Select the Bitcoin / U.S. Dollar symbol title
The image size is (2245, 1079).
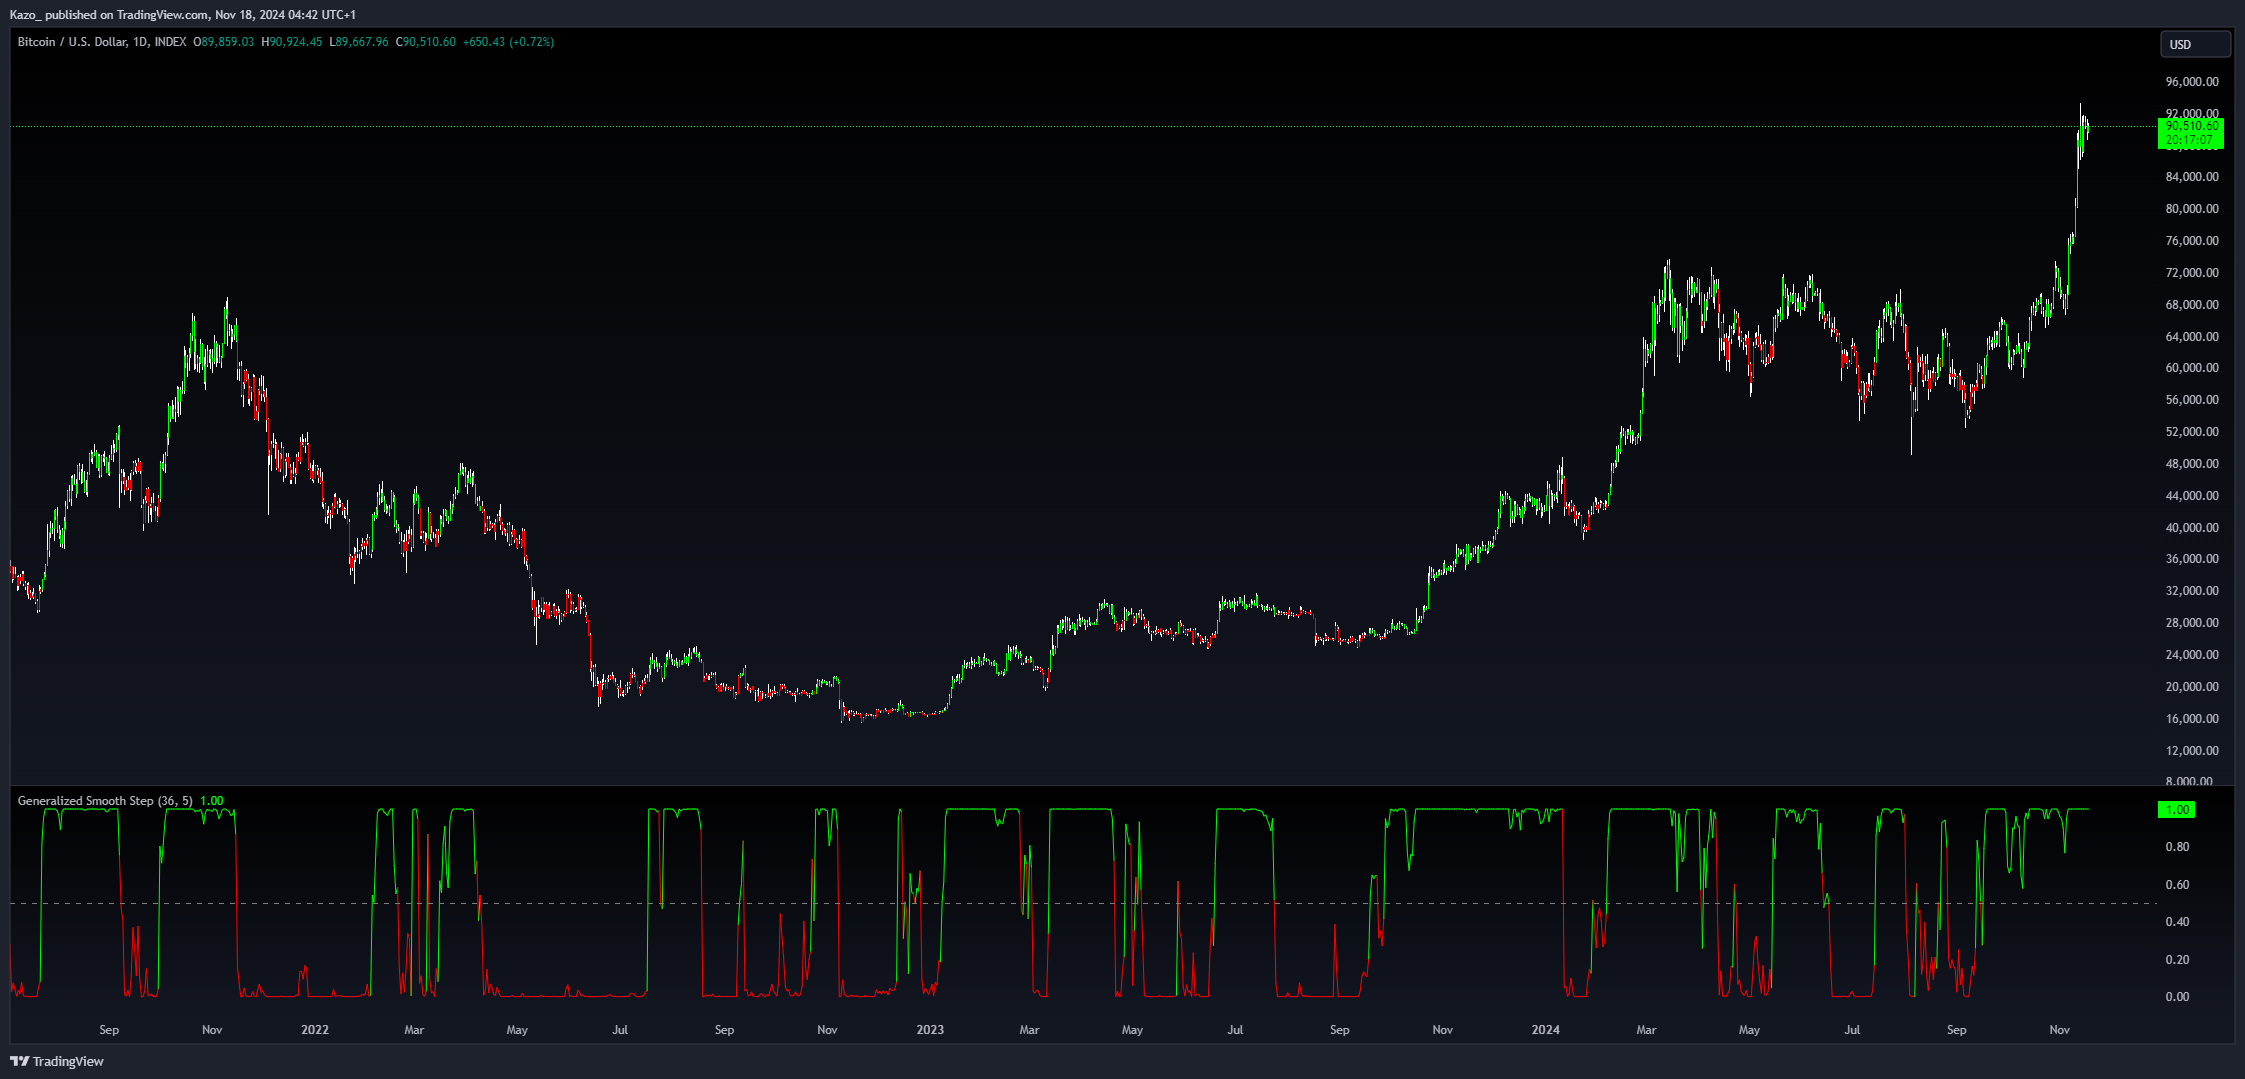point(102,42)
